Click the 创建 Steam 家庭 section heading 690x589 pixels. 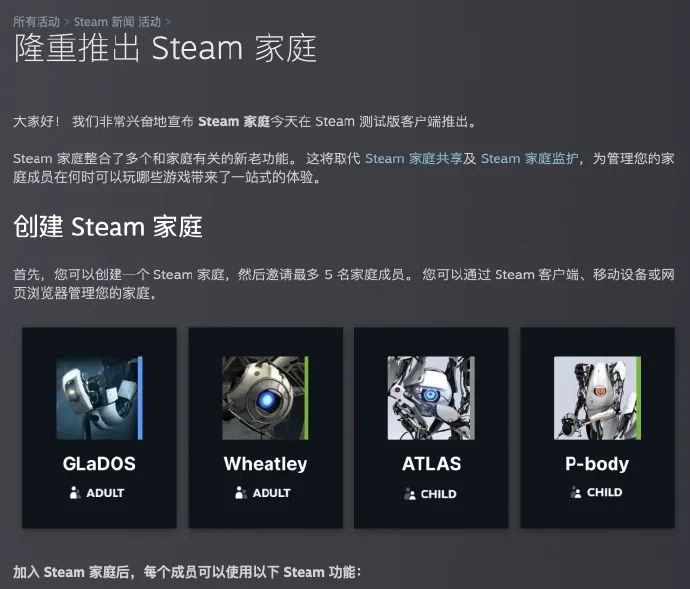pyautogui.click(x=108, y=227)
